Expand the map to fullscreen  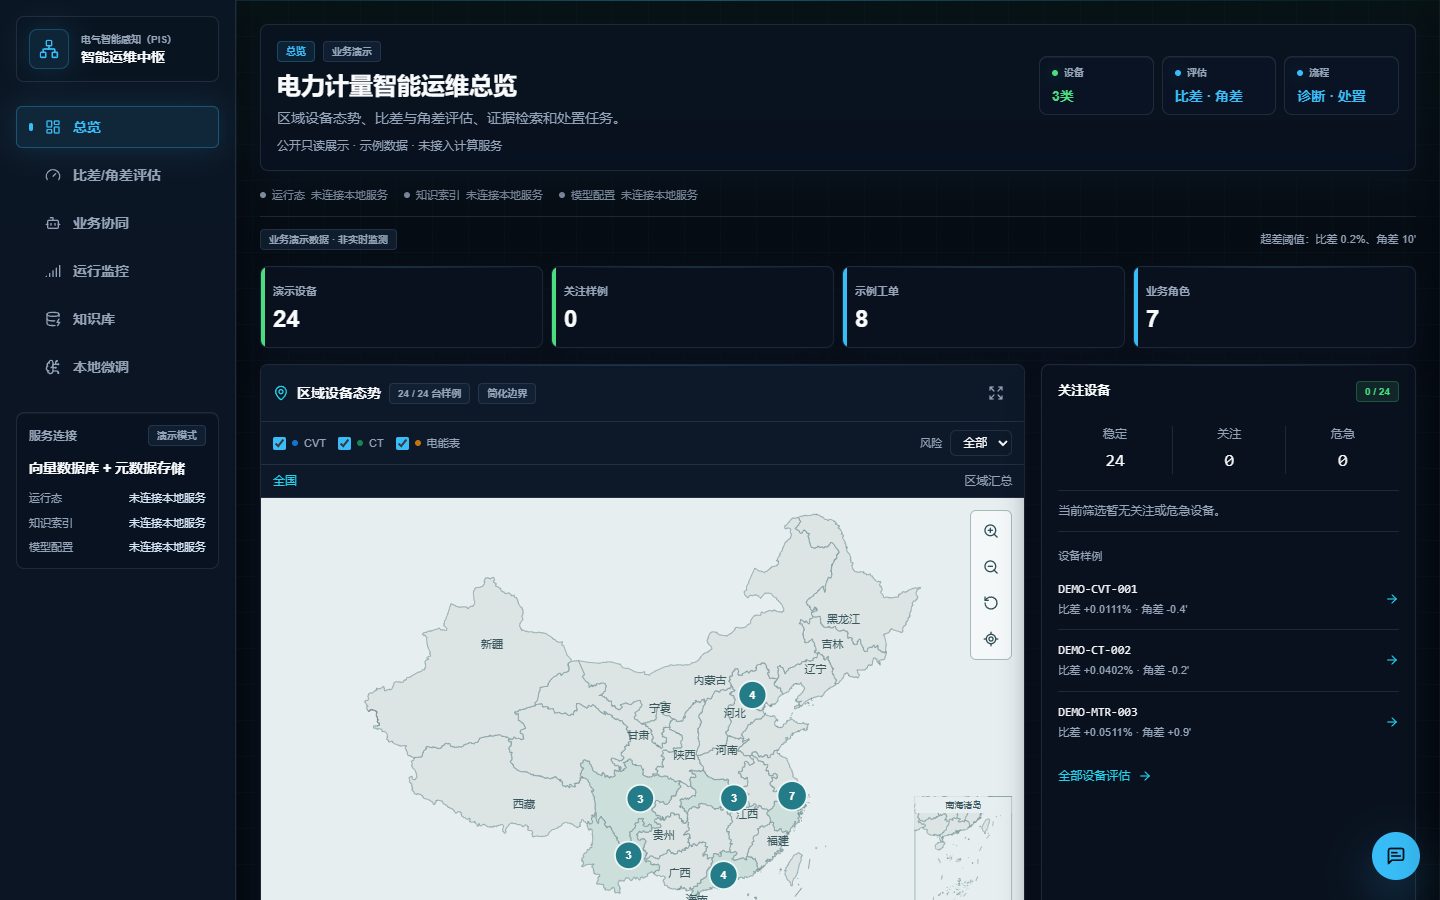(x=996, y=393)
